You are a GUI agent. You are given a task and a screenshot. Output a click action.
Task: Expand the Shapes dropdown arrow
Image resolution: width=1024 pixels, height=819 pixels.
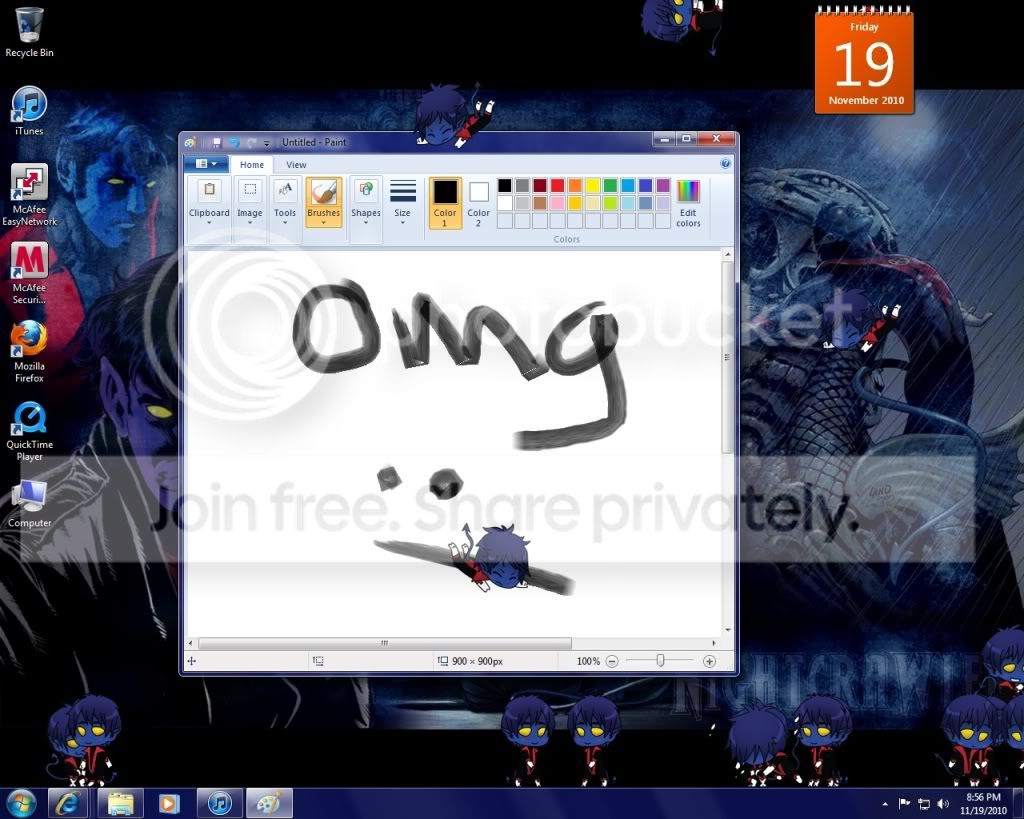[x=366, y=223]
